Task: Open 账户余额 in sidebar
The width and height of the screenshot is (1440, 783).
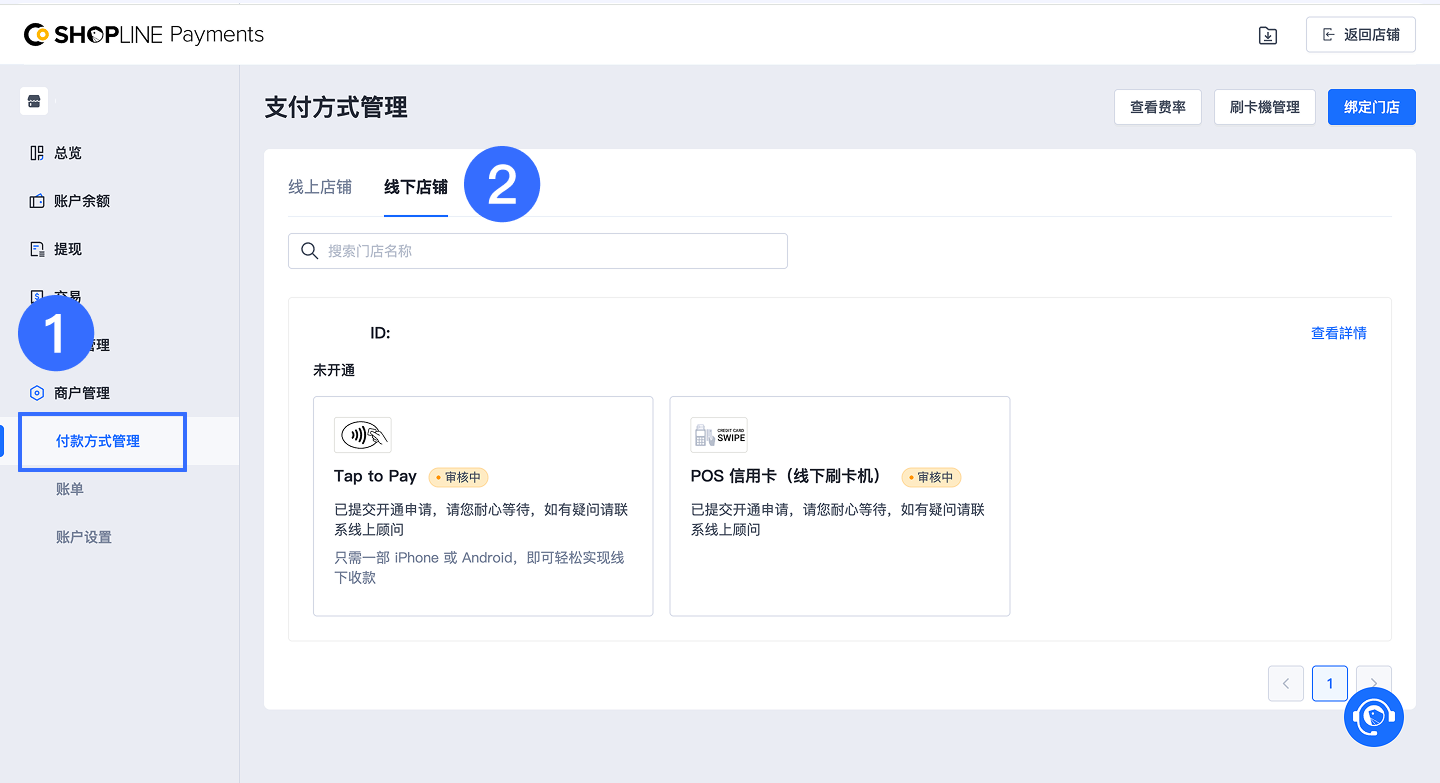Action: click(81, 201)
